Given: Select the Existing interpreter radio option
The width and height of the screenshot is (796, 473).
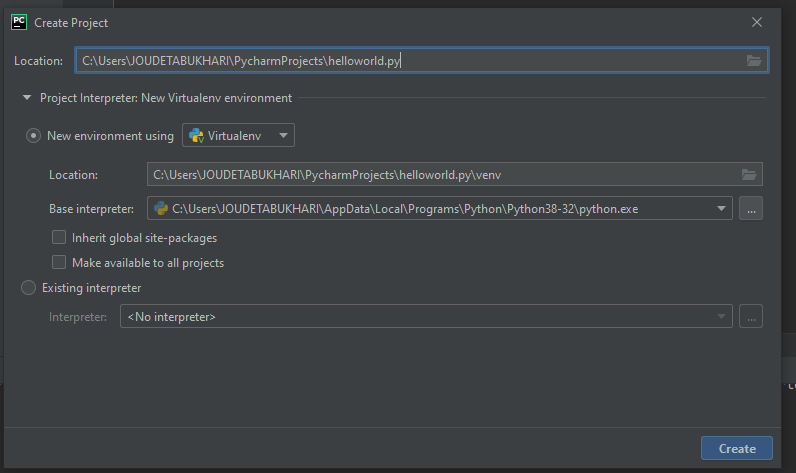Looking at the screenshot, I should coord(28,288).
